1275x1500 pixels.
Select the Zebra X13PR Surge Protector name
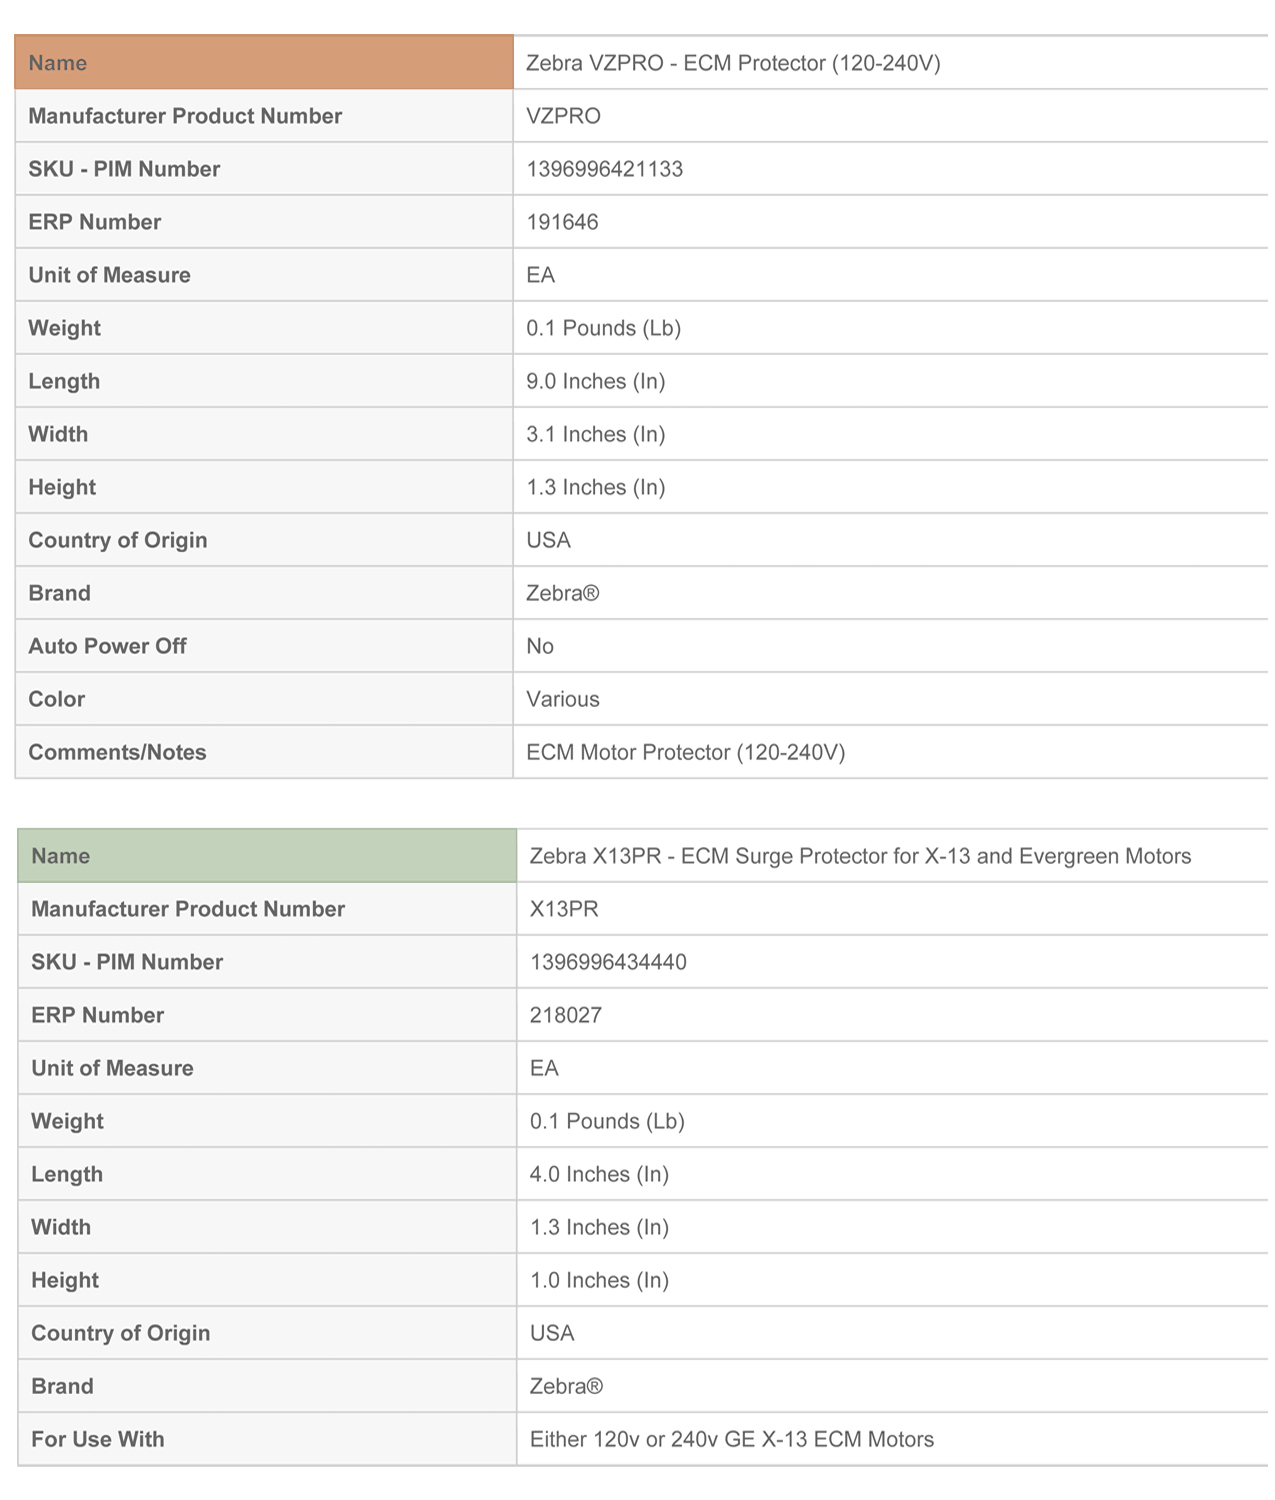pos(860,856)
